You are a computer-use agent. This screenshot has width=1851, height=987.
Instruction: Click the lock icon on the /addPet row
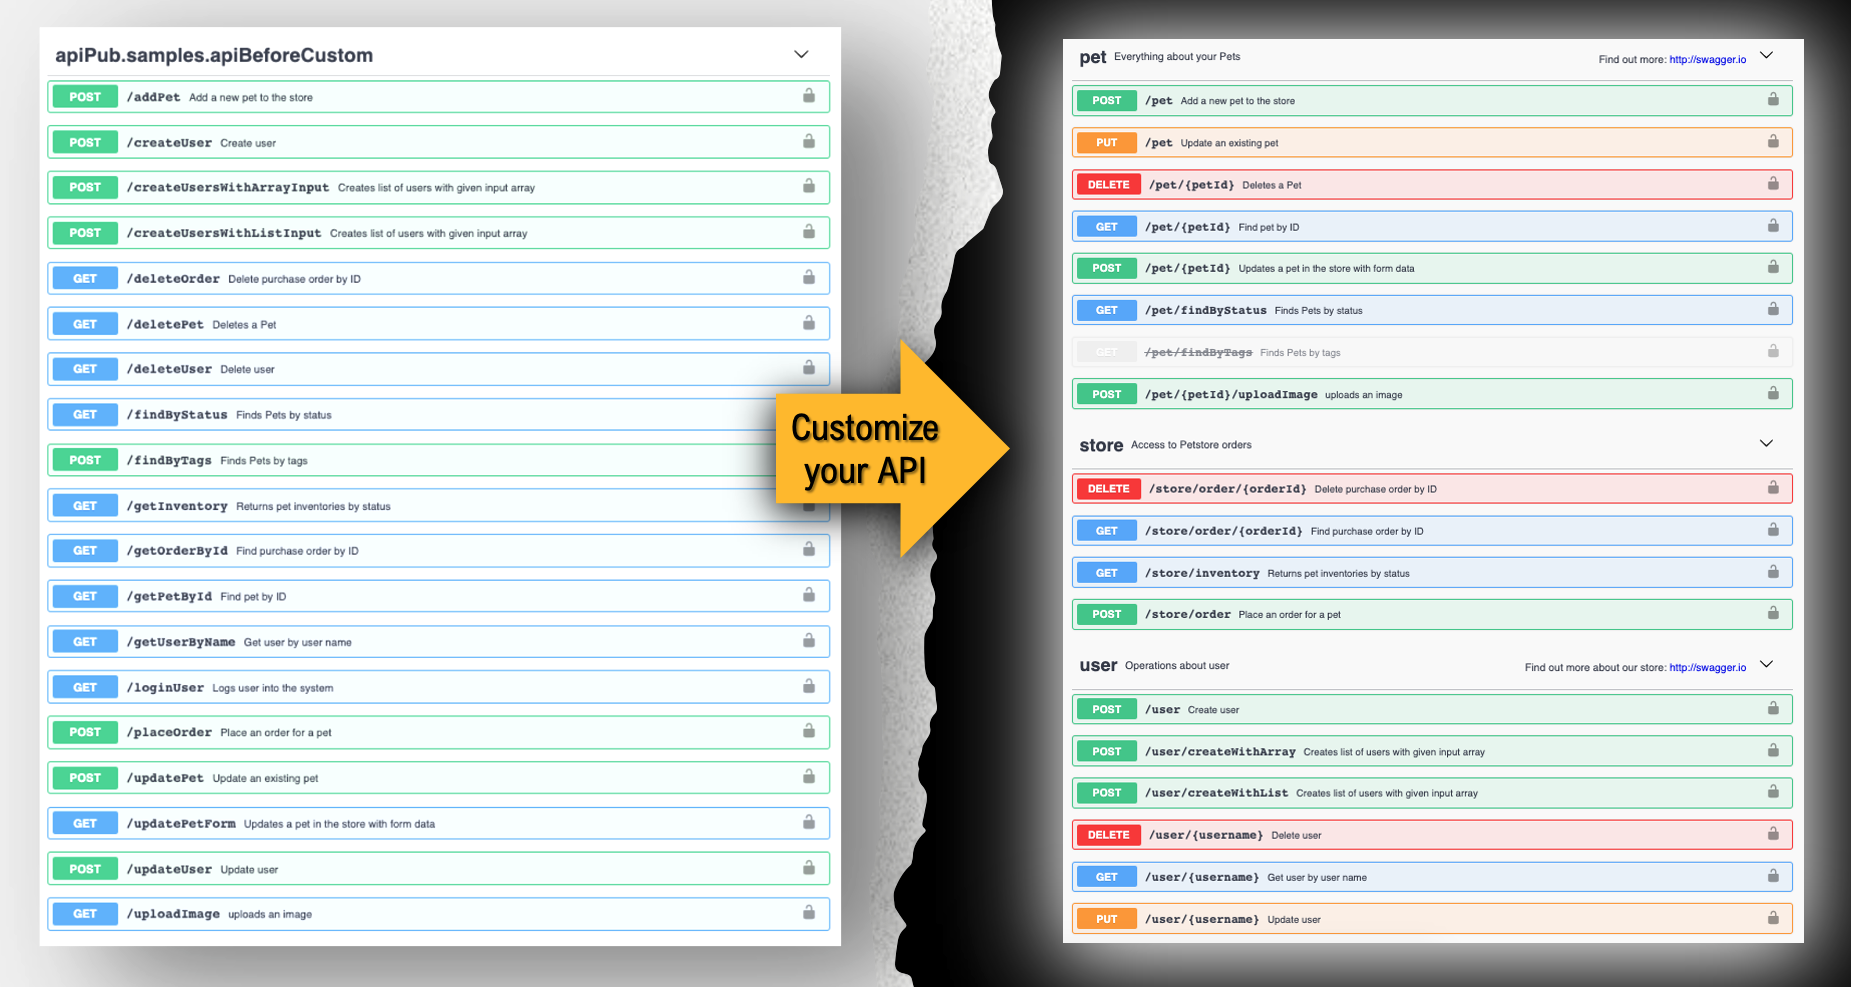(808, 96)
